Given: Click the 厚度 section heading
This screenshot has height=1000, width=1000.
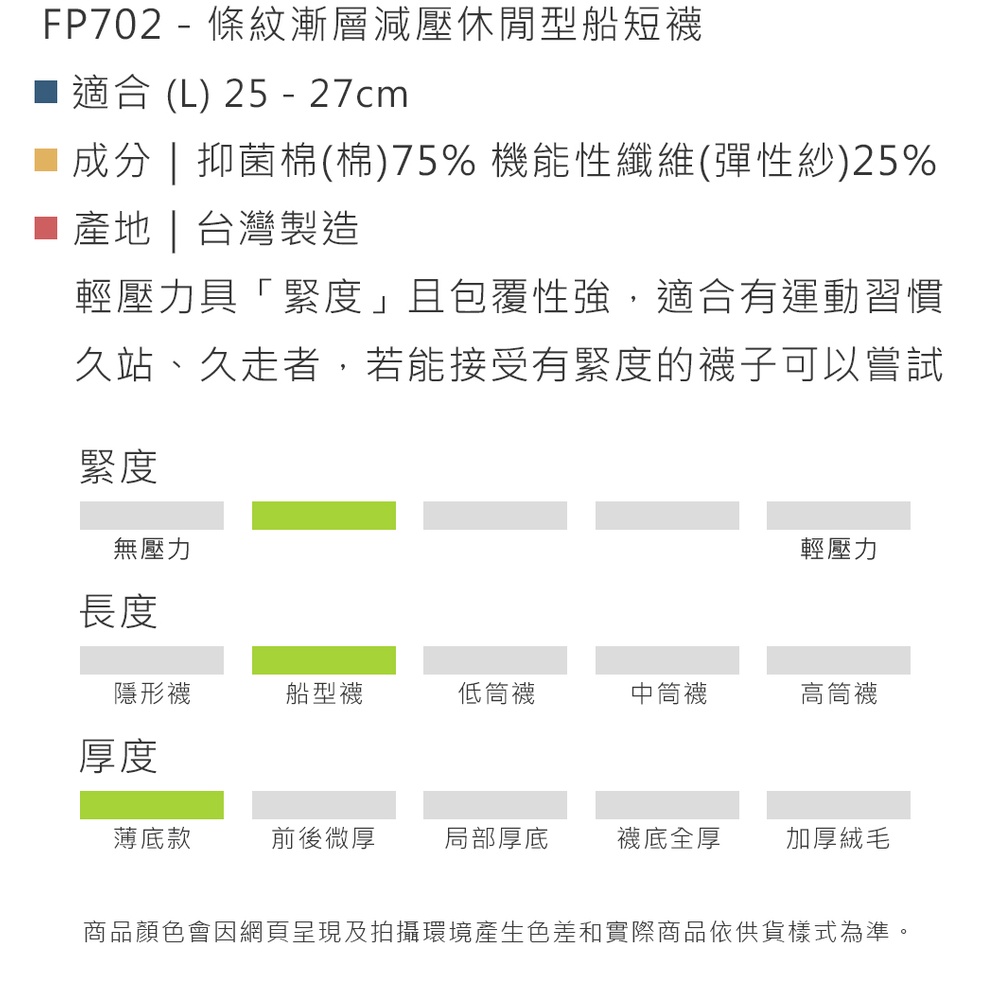Looking at the screenshot, I should (x=118, y=757).
